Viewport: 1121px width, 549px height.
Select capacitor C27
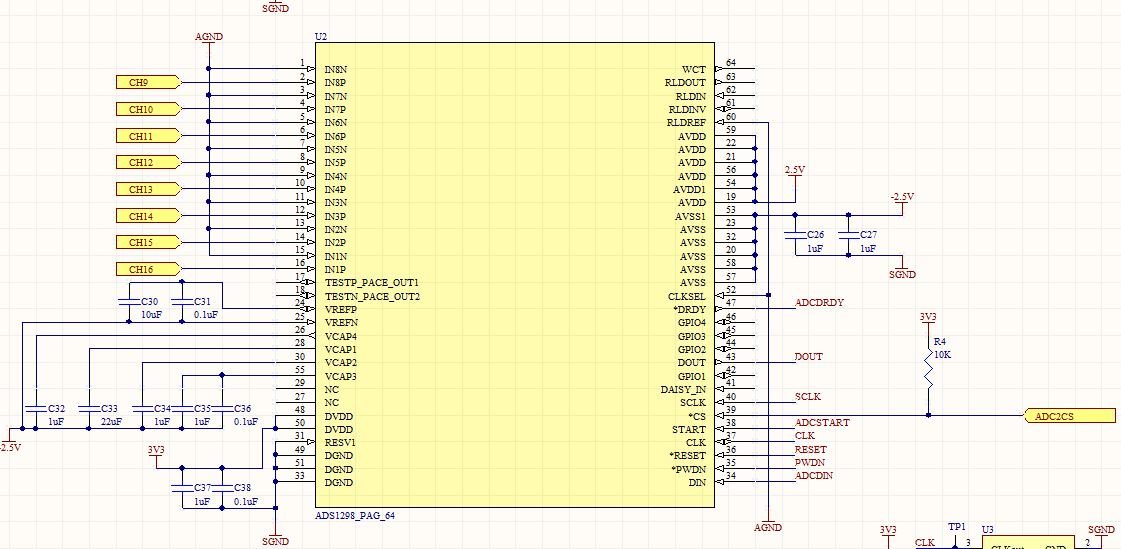click(x=849, y=235)
